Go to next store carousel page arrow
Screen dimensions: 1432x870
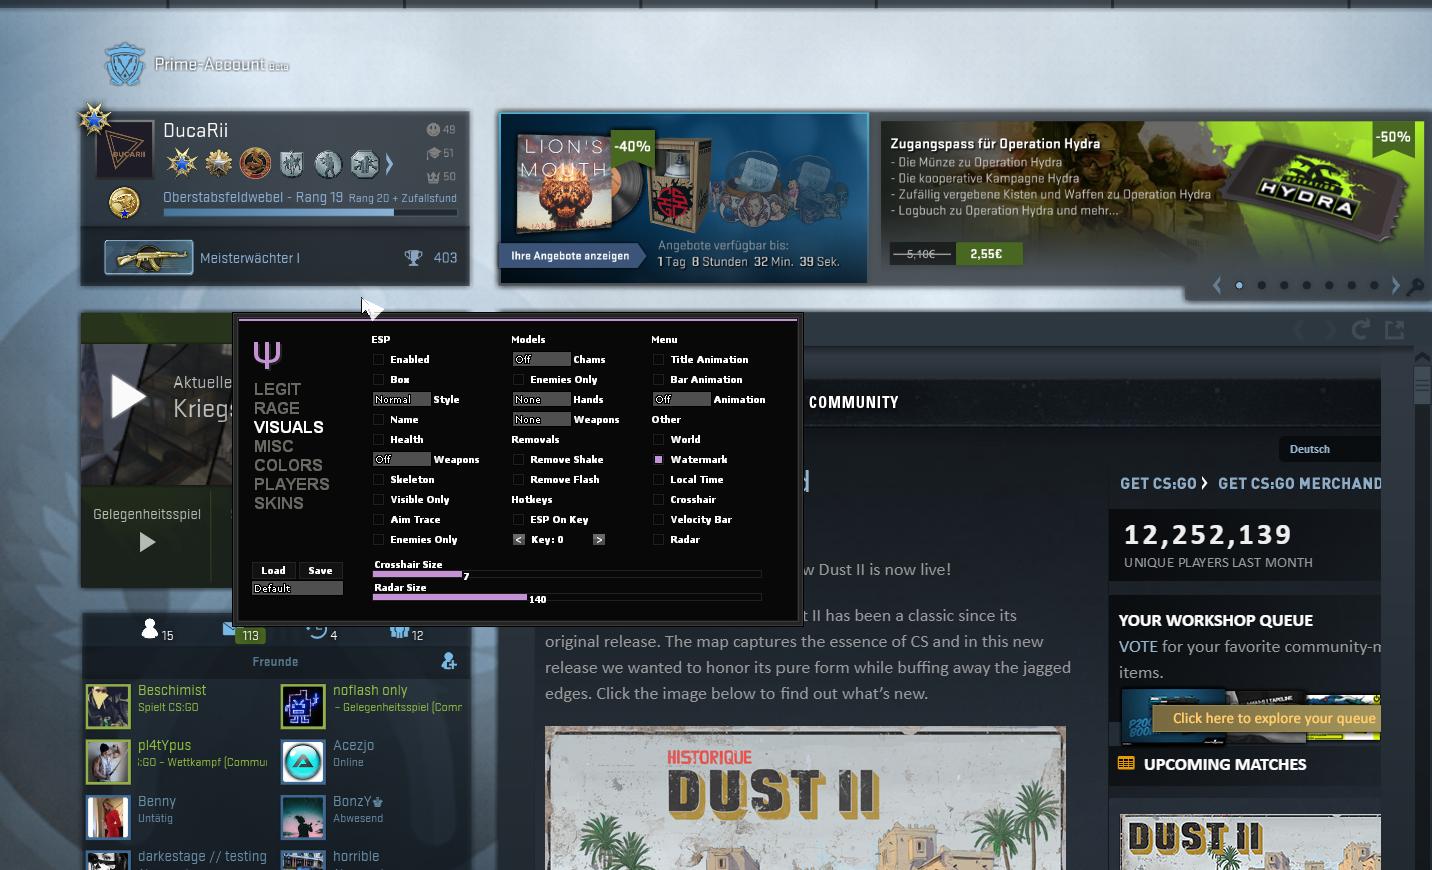point(1396,286)
